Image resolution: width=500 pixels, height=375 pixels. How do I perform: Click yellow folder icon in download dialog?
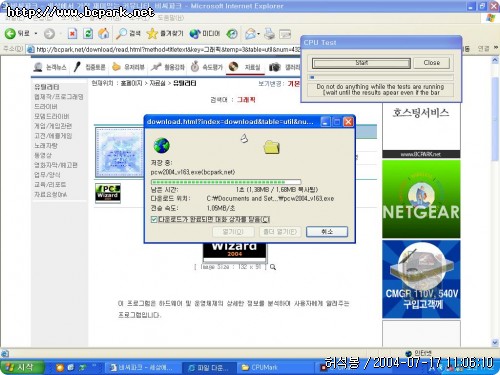[271, 147]
